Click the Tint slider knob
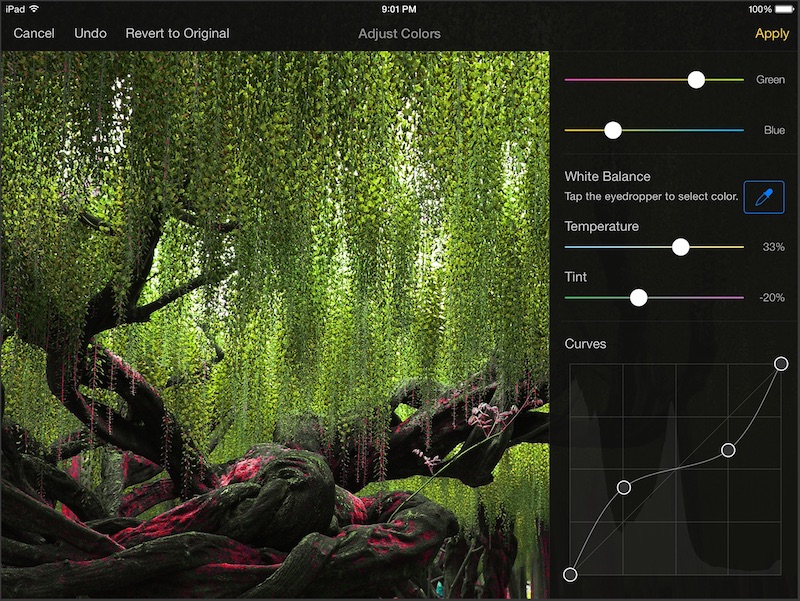The height and width of the screenshot is (601, 800). (638, 297)
